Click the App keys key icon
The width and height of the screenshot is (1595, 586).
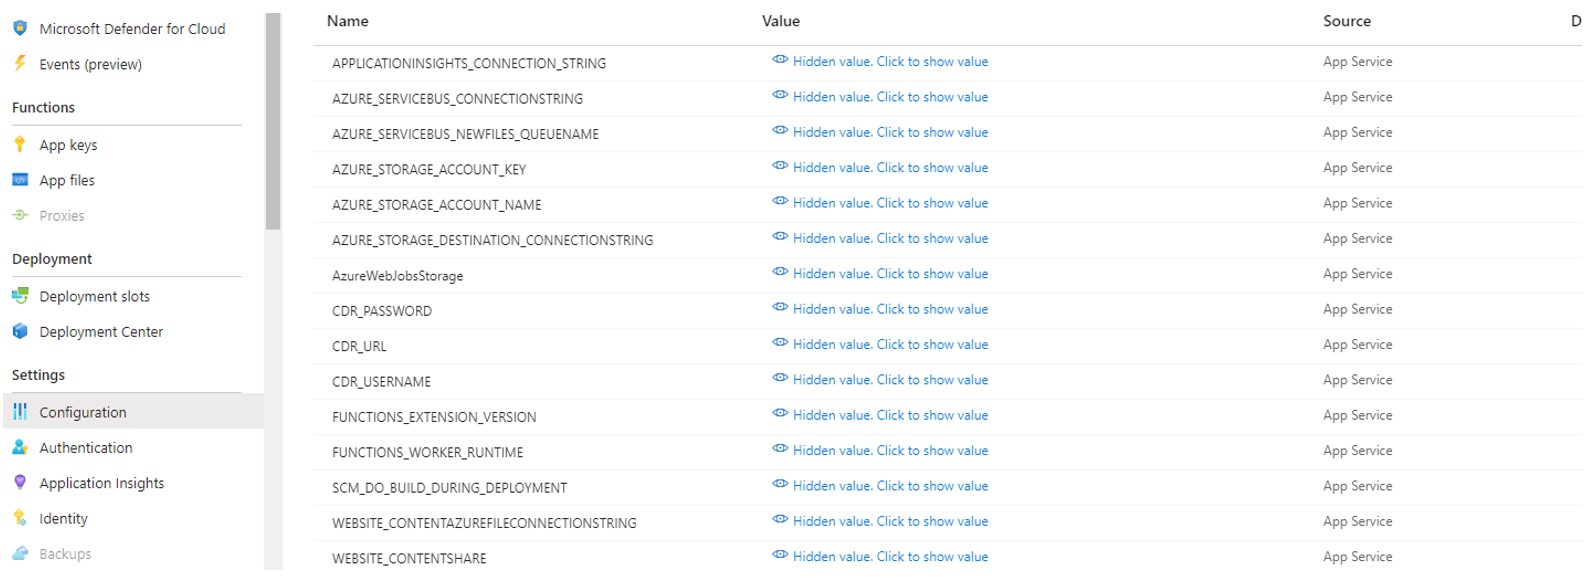point(20,145)
